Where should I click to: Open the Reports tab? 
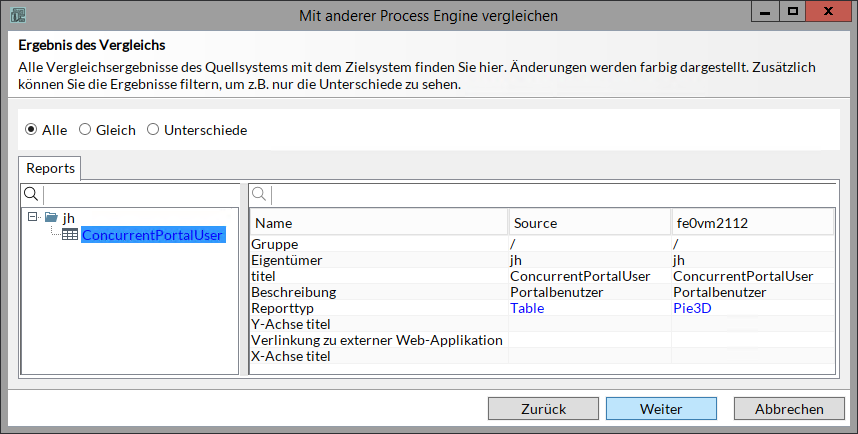pos(50,169)
